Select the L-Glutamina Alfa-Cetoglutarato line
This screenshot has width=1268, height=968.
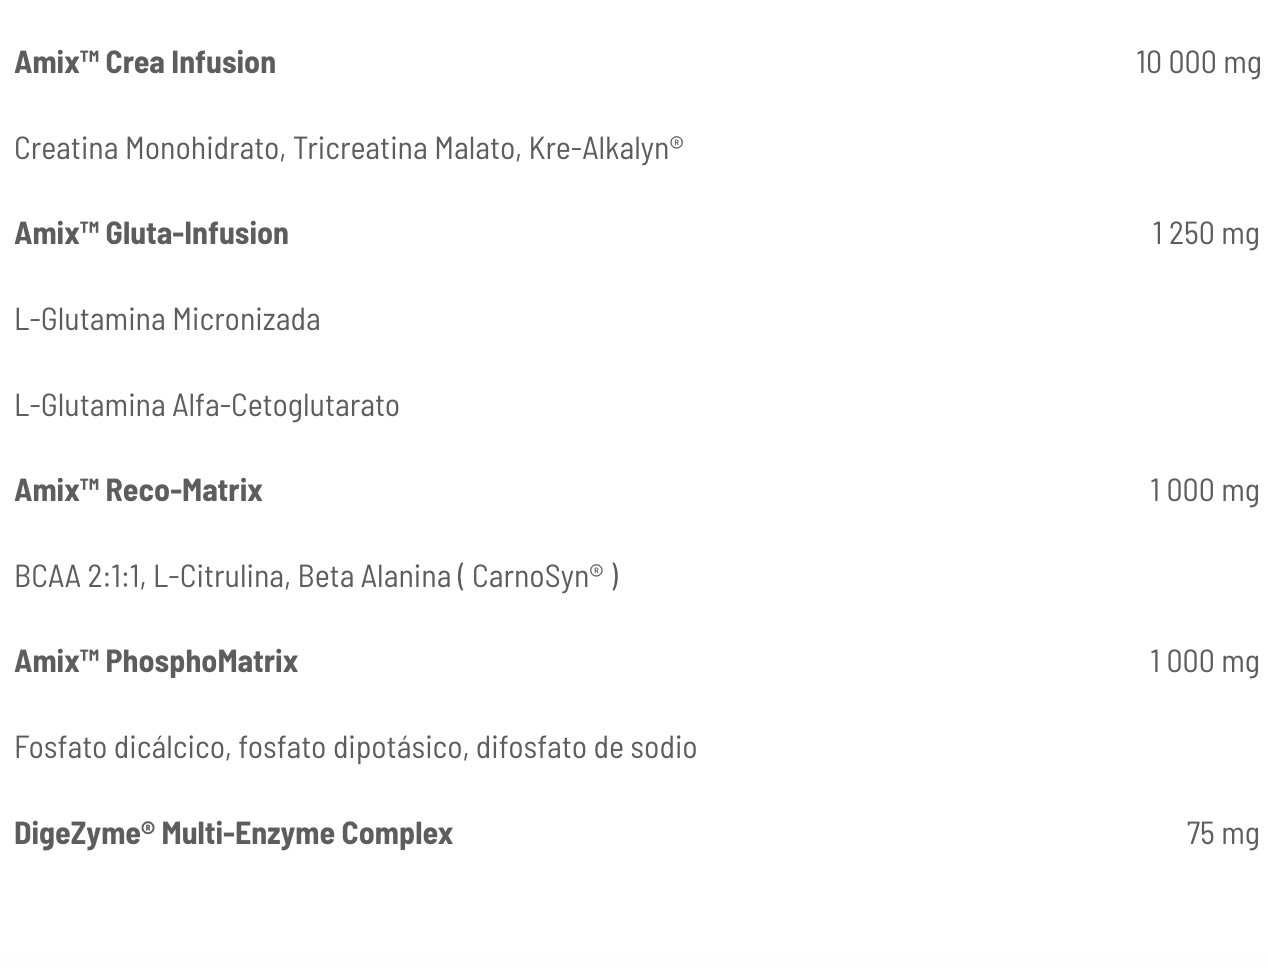click(207, 405)
